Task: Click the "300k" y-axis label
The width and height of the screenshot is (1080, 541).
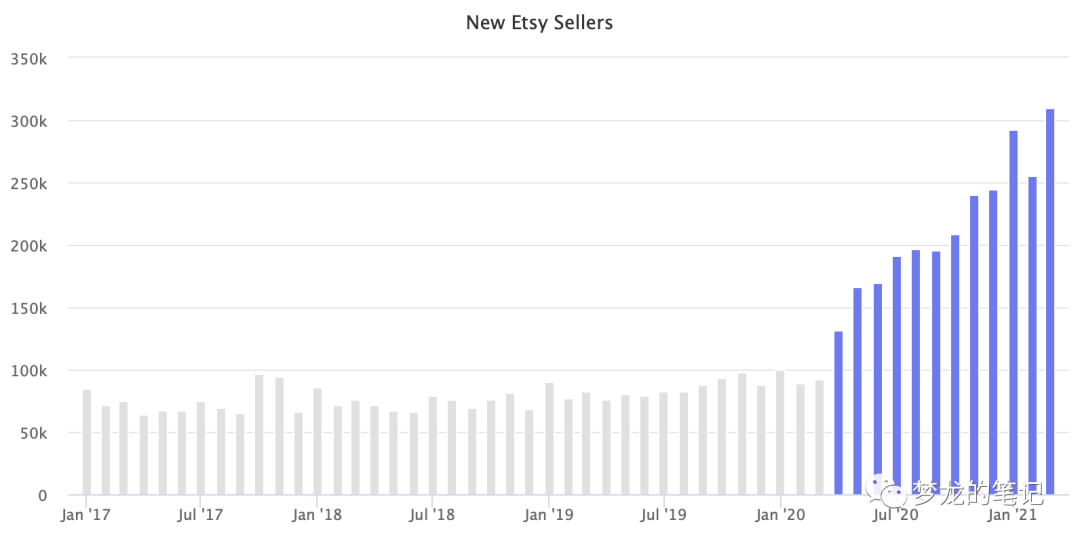Action: pyautogui.click(x=28, y=121)
